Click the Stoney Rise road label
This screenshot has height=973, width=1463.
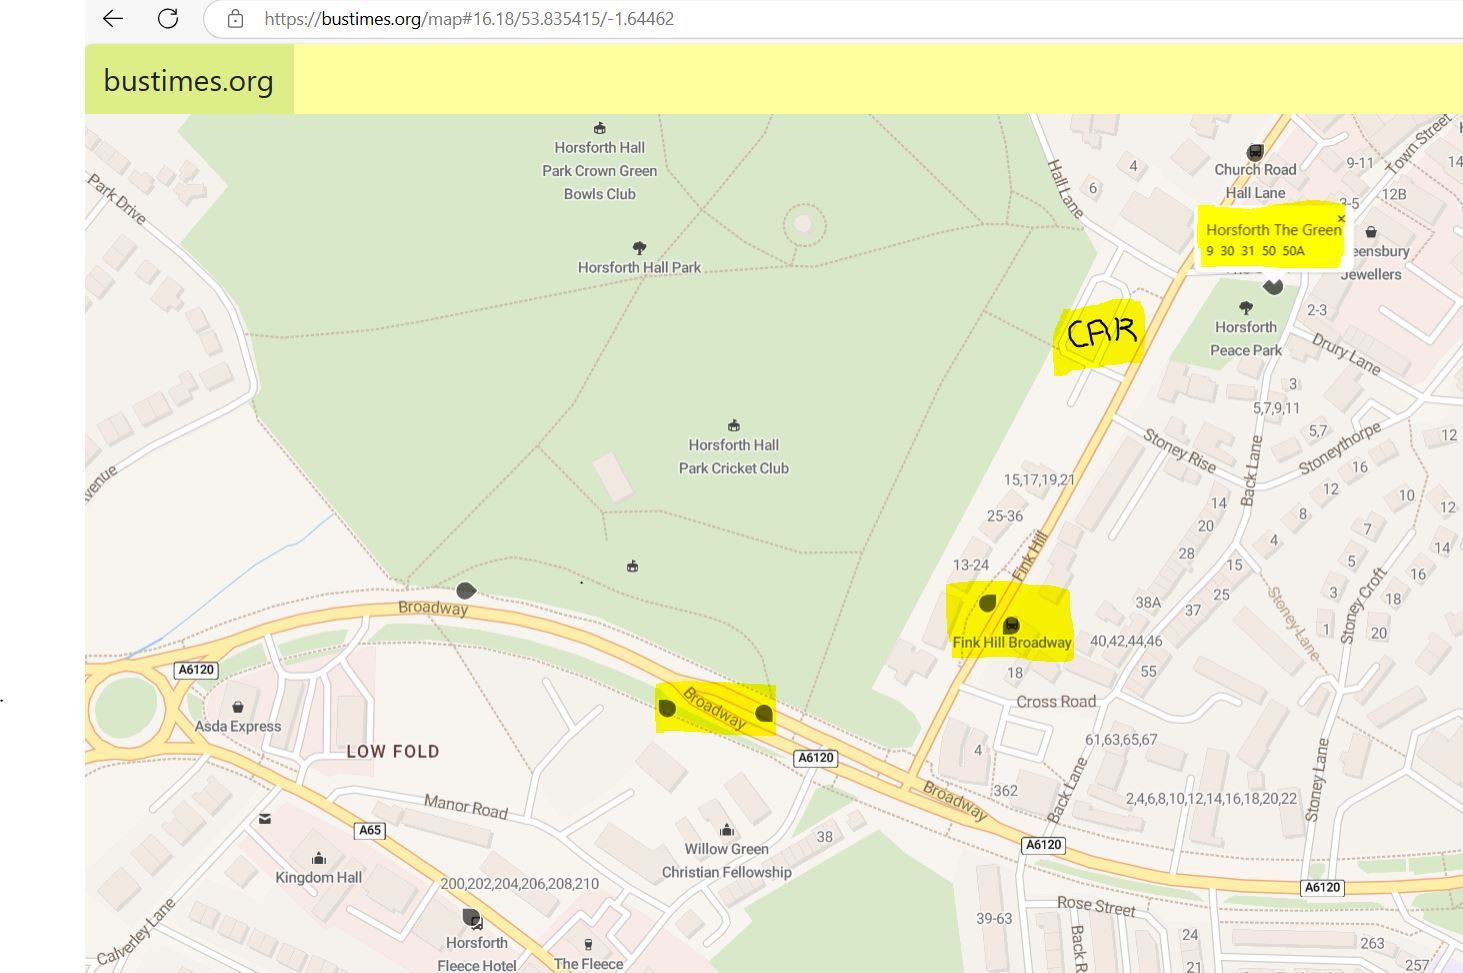click(x=1180, y=451)
